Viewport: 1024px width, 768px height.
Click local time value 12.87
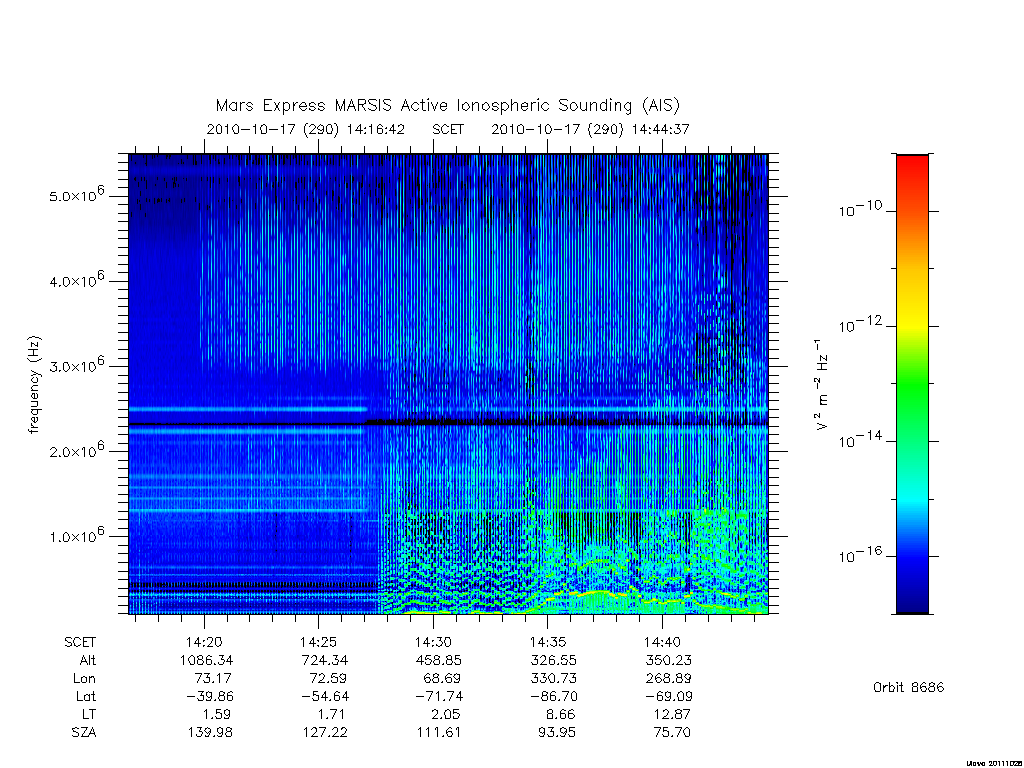pos(671,714)
